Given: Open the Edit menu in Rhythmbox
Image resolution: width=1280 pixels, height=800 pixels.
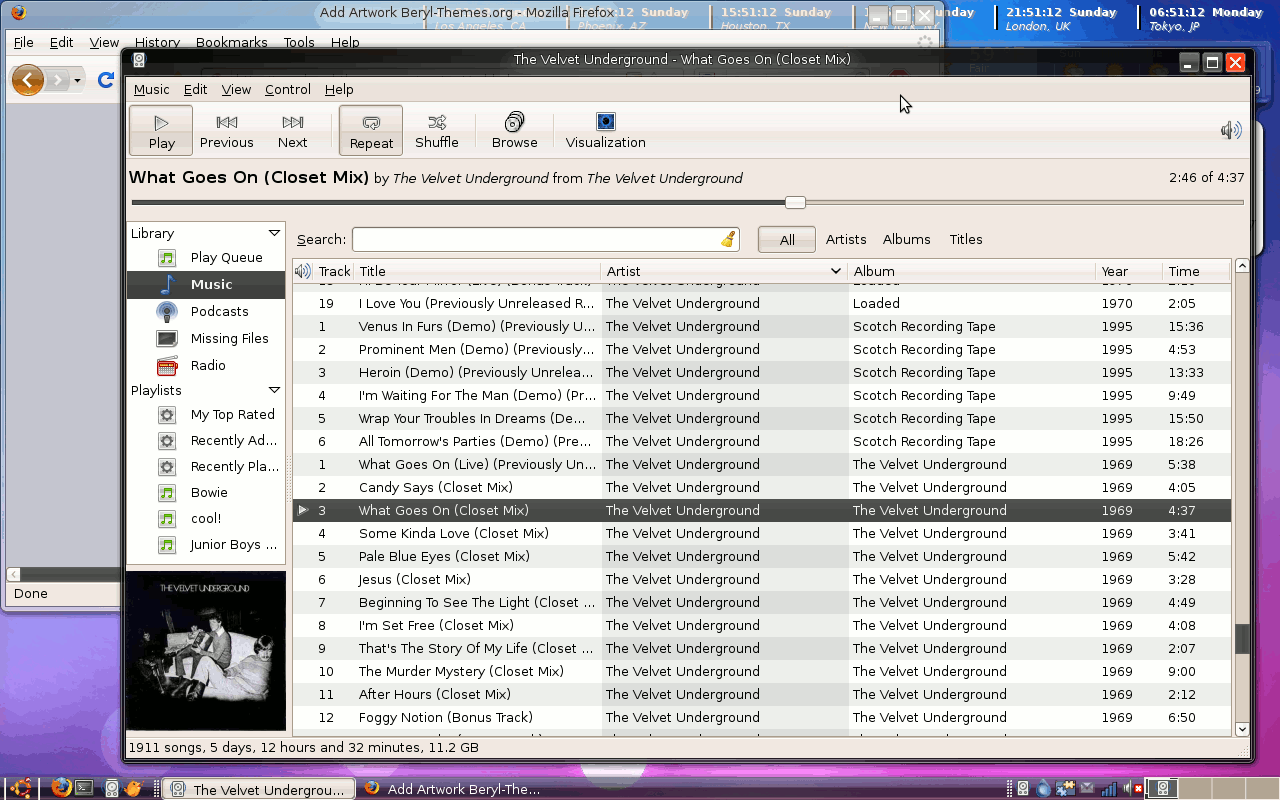Looking at the screenshot, I should 195,89.
